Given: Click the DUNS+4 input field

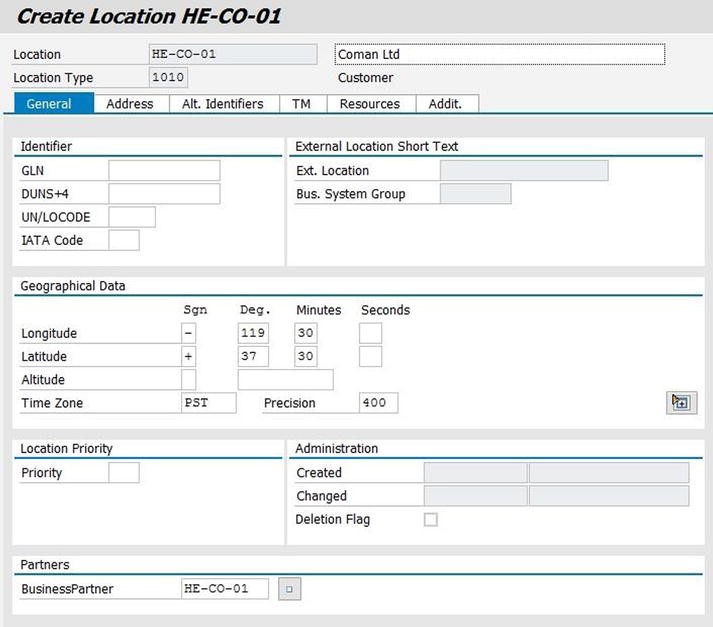Looking at the screenshot, I should click(164, 194).
